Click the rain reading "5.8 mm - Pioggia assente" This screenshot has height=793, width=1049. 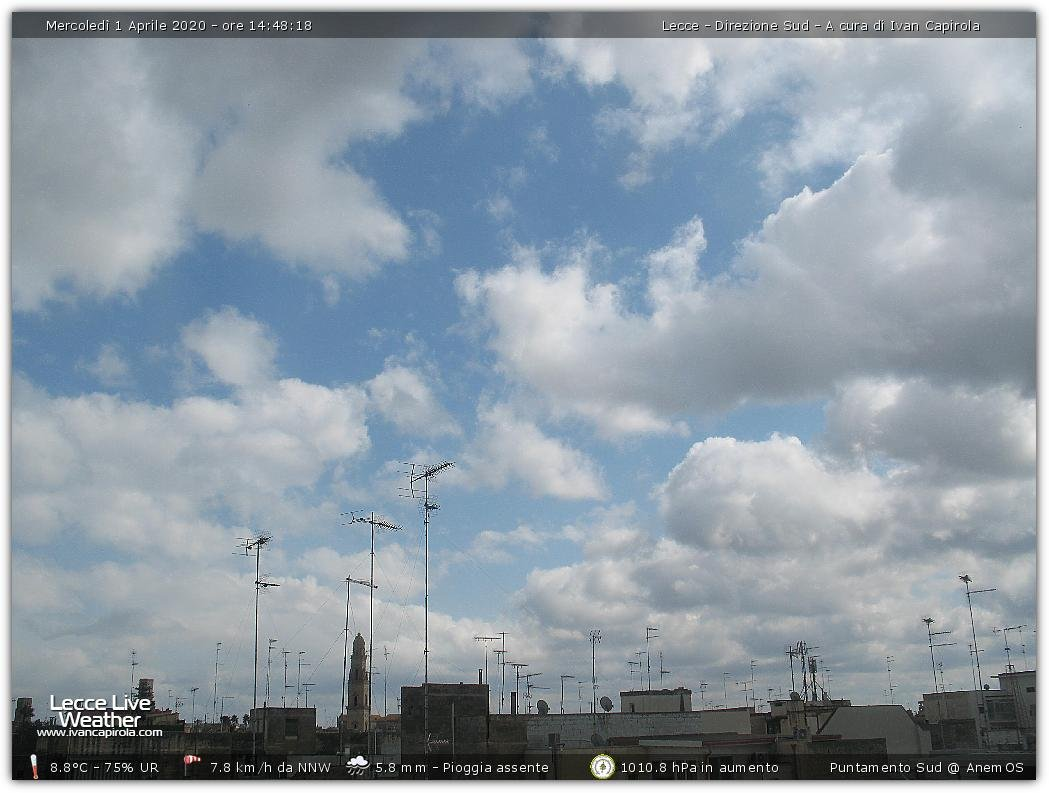pyautogui.click(x=462, y=768)
